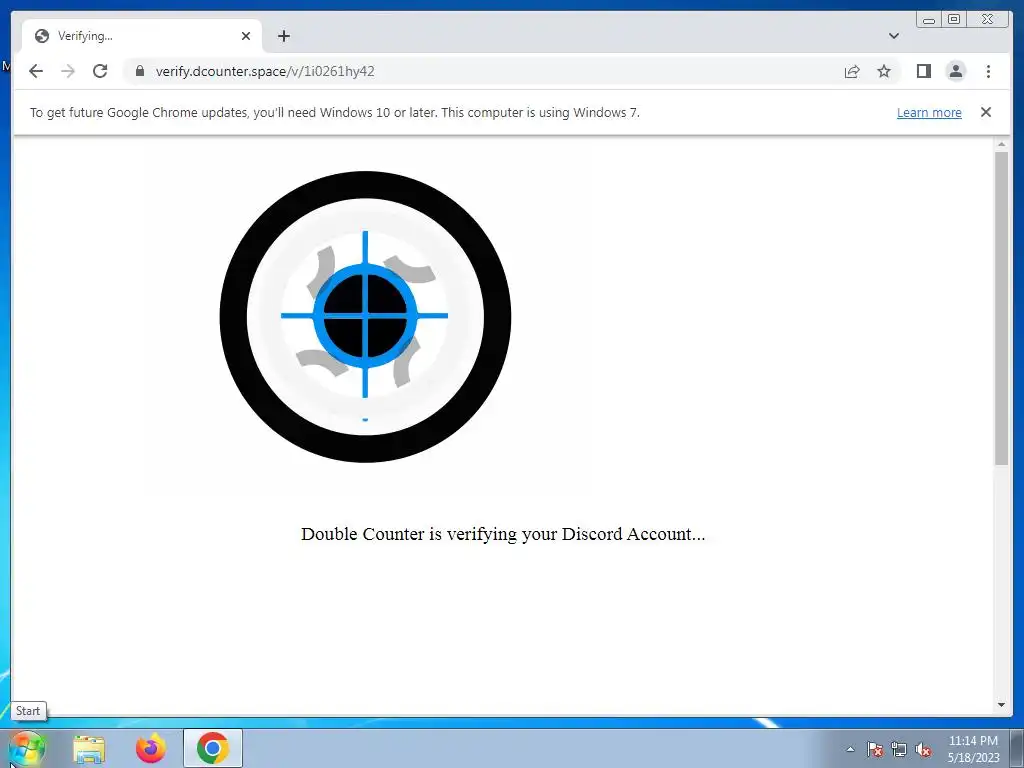Select the Verifying... tab
This screenshot has width=1024, height=768.
pyautogui.click(x=142, y=36)
